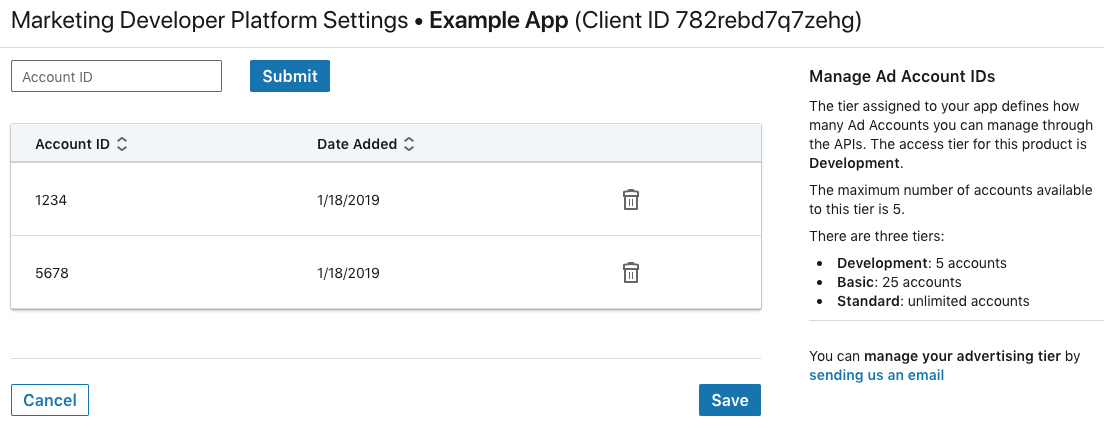Delete account 1234 with trash icon
The height and width of the screenshot is (428, 1104).
(631, 200)
